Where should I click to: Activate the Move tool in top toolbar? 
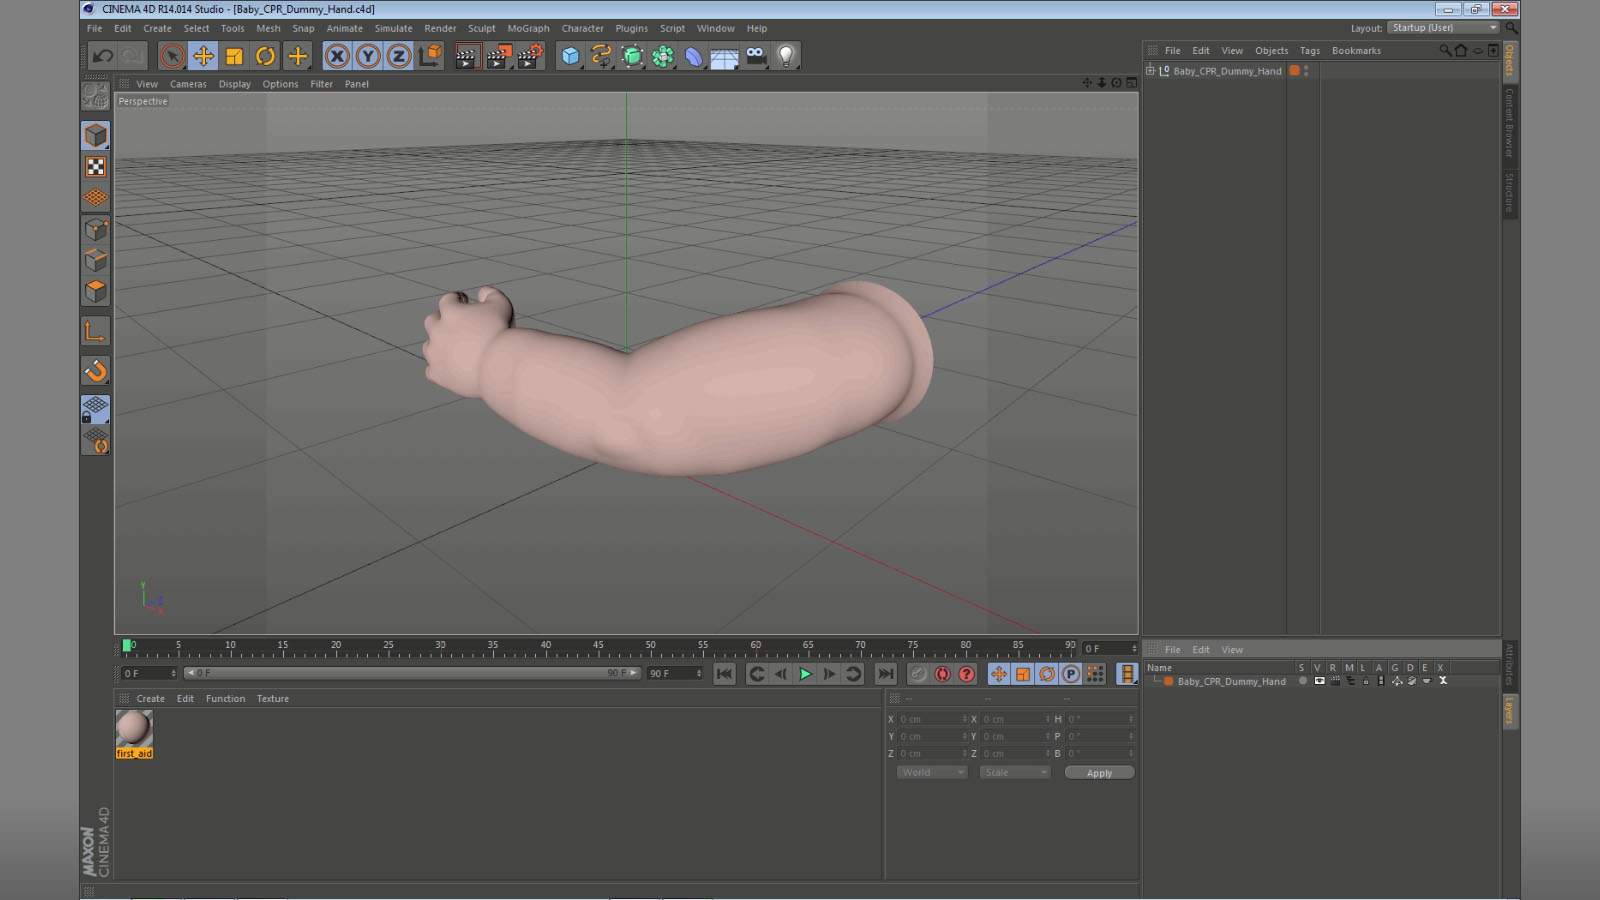coord(203,56)
